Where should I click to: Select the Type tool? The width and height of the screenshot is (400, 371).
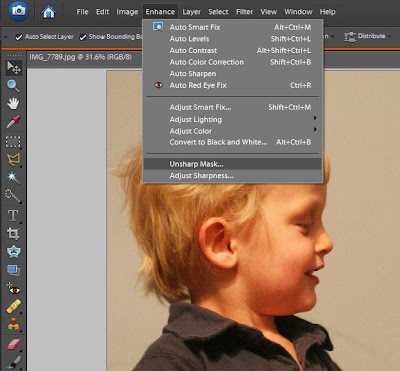coord(13,216)
